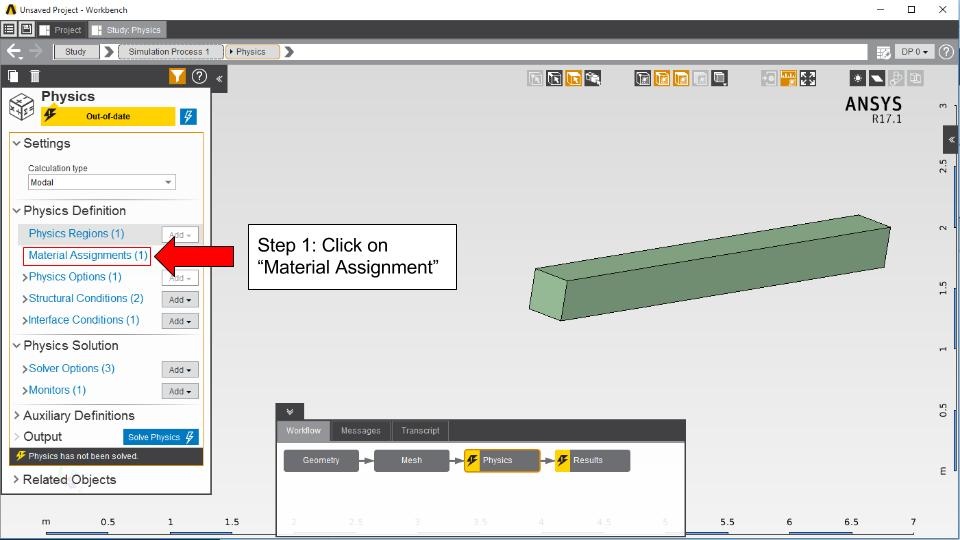Click the multi-body selection icon
960x540 pixels.
coord(593,78)
